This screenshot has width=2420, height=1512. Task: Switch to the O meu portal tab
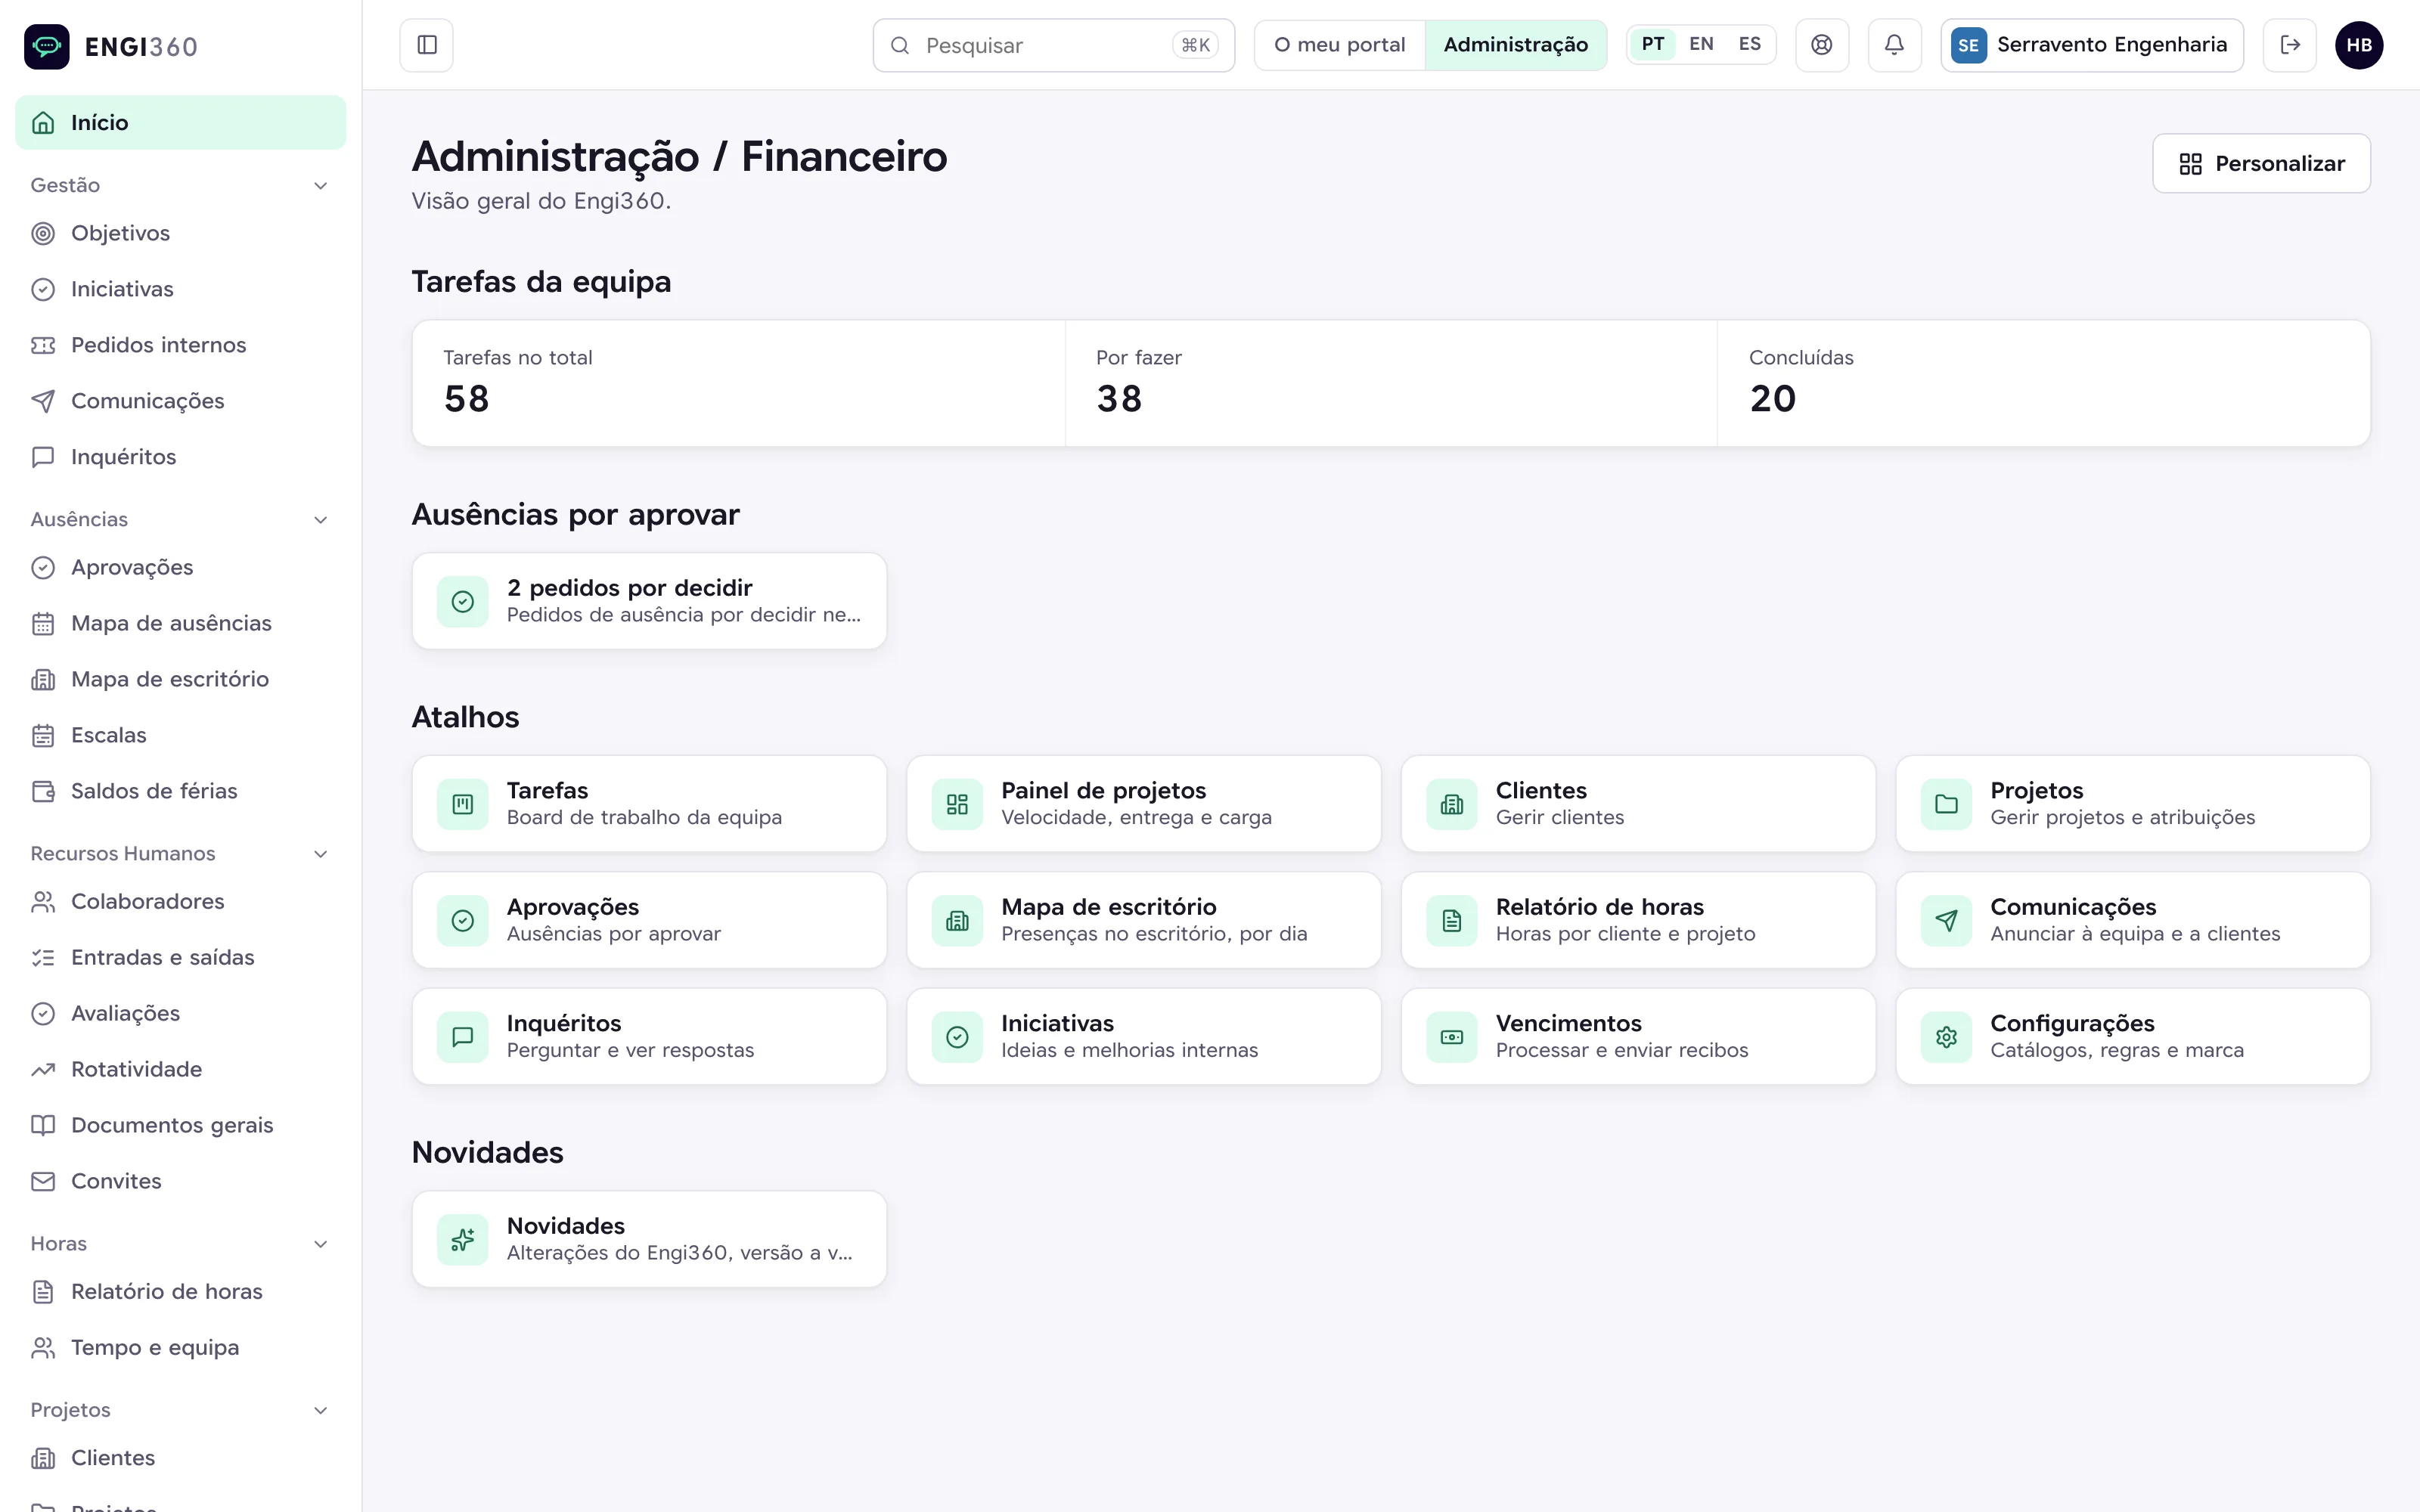1340,45
